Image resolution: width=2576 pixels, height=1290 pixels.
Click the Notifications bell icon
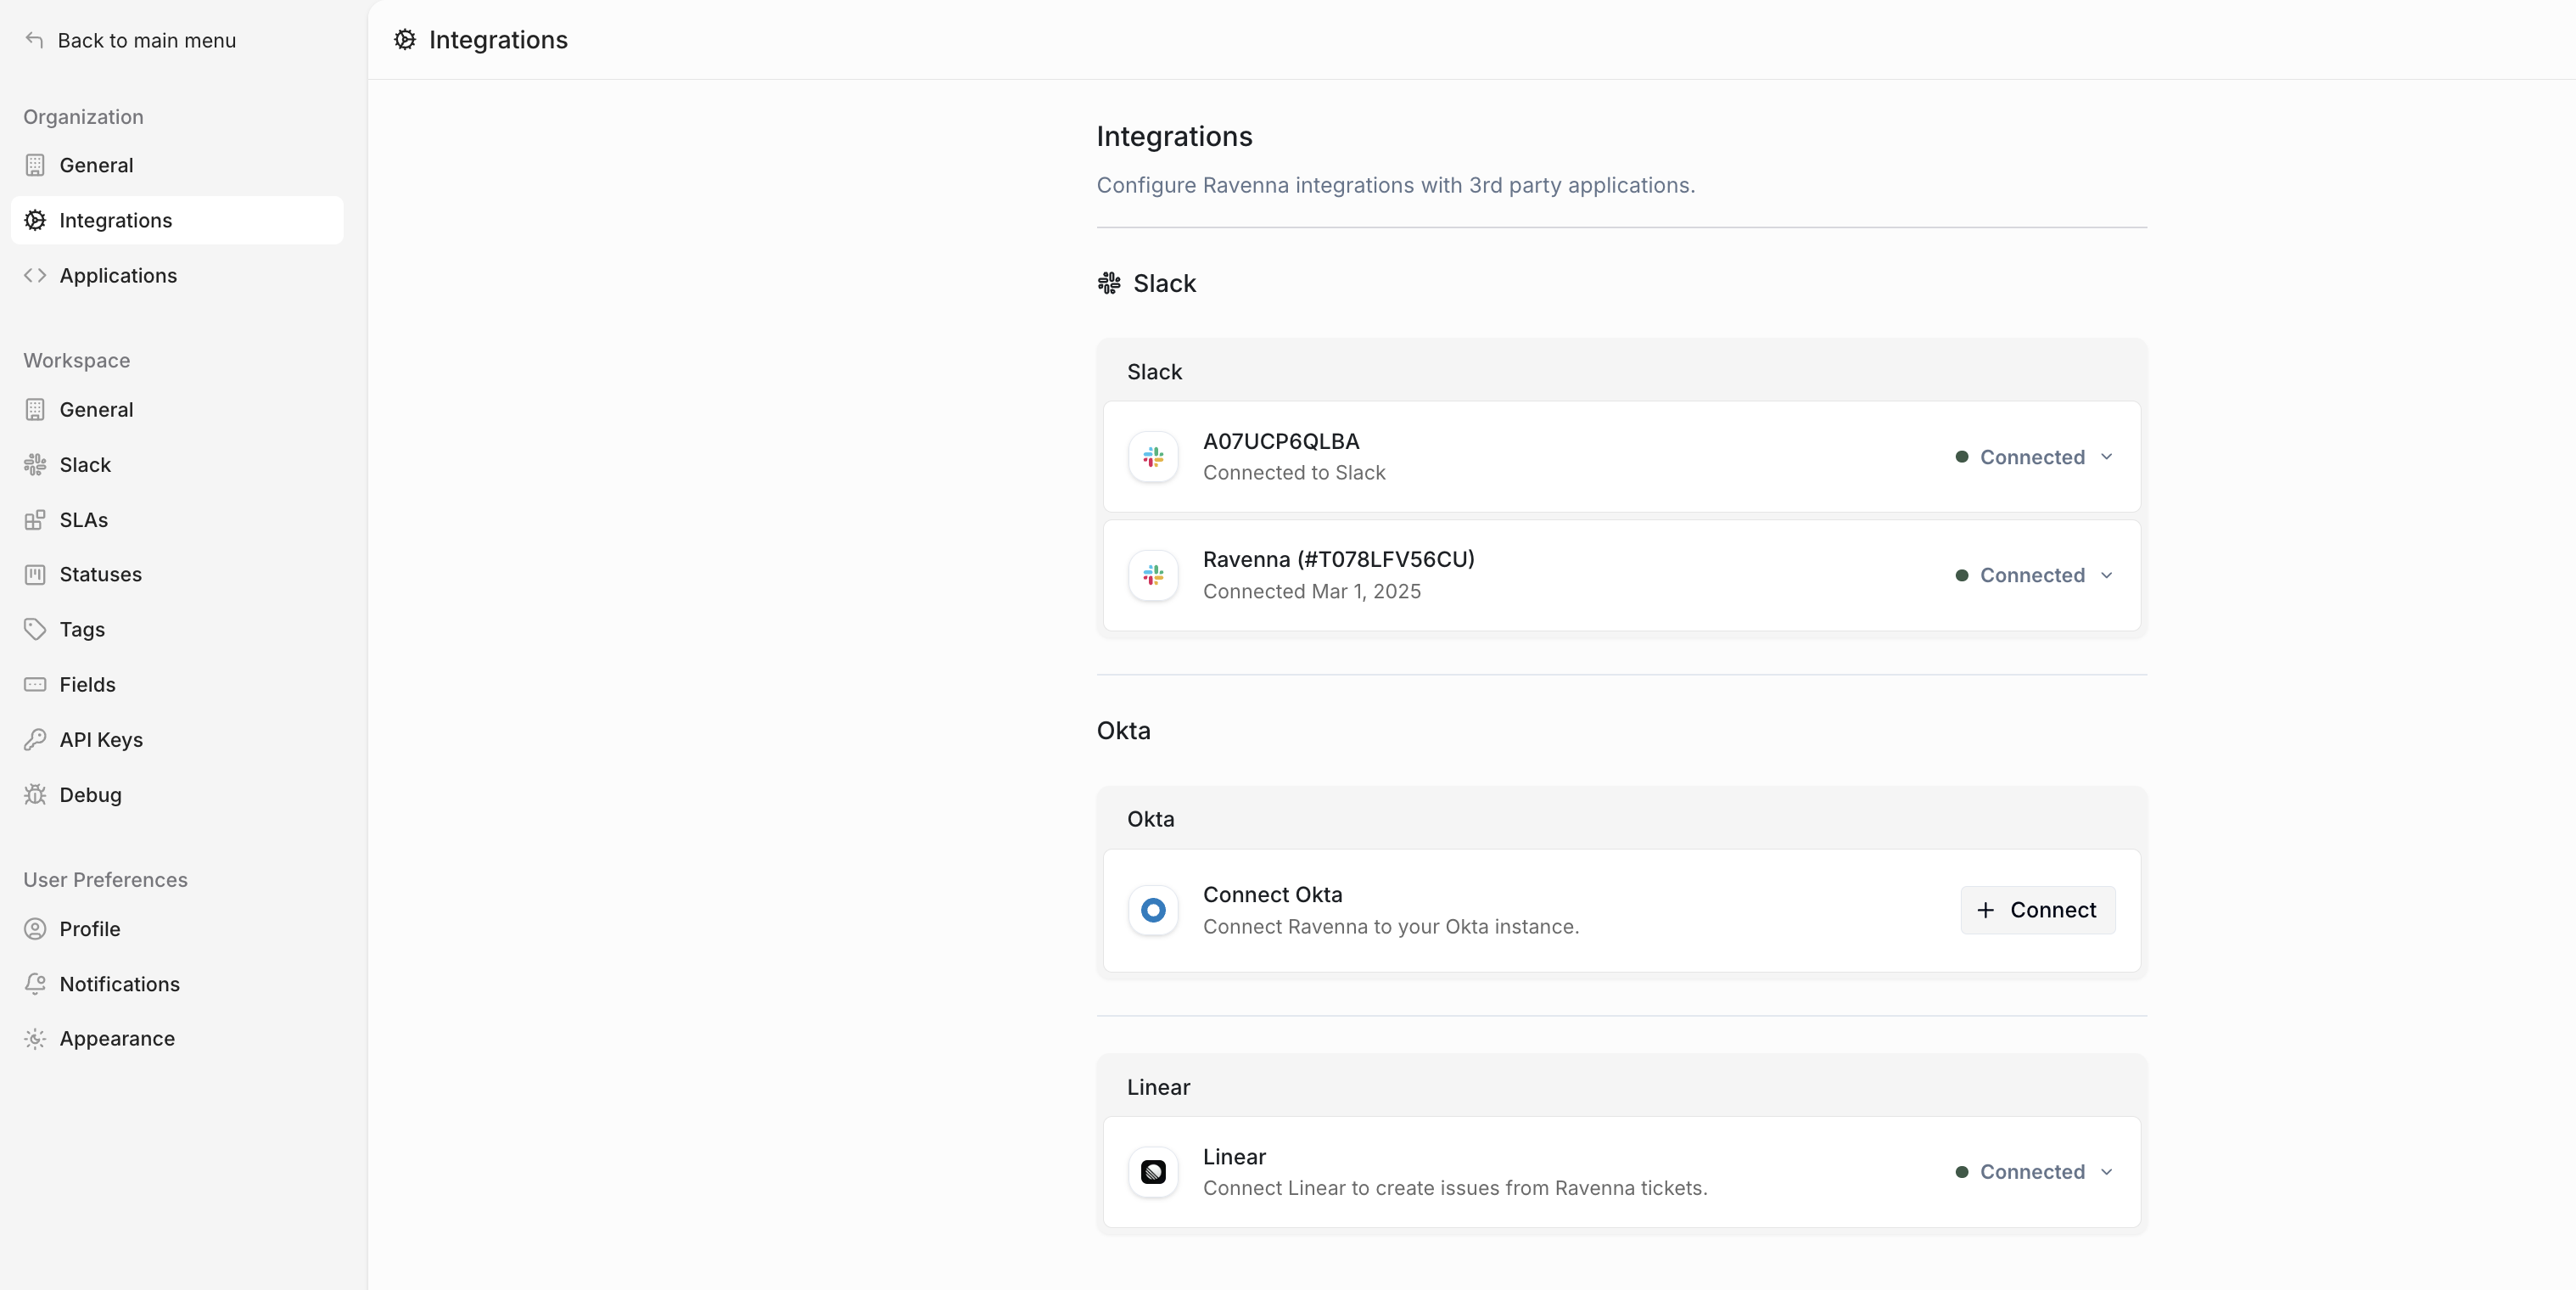pos(35,983)
